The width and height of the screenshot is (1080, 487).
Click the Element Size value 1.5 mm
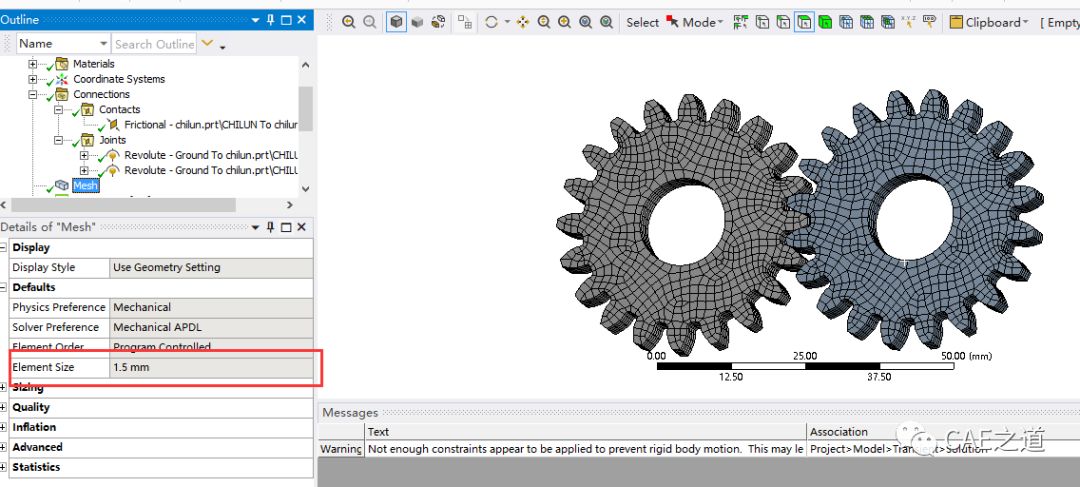point(211,367)
